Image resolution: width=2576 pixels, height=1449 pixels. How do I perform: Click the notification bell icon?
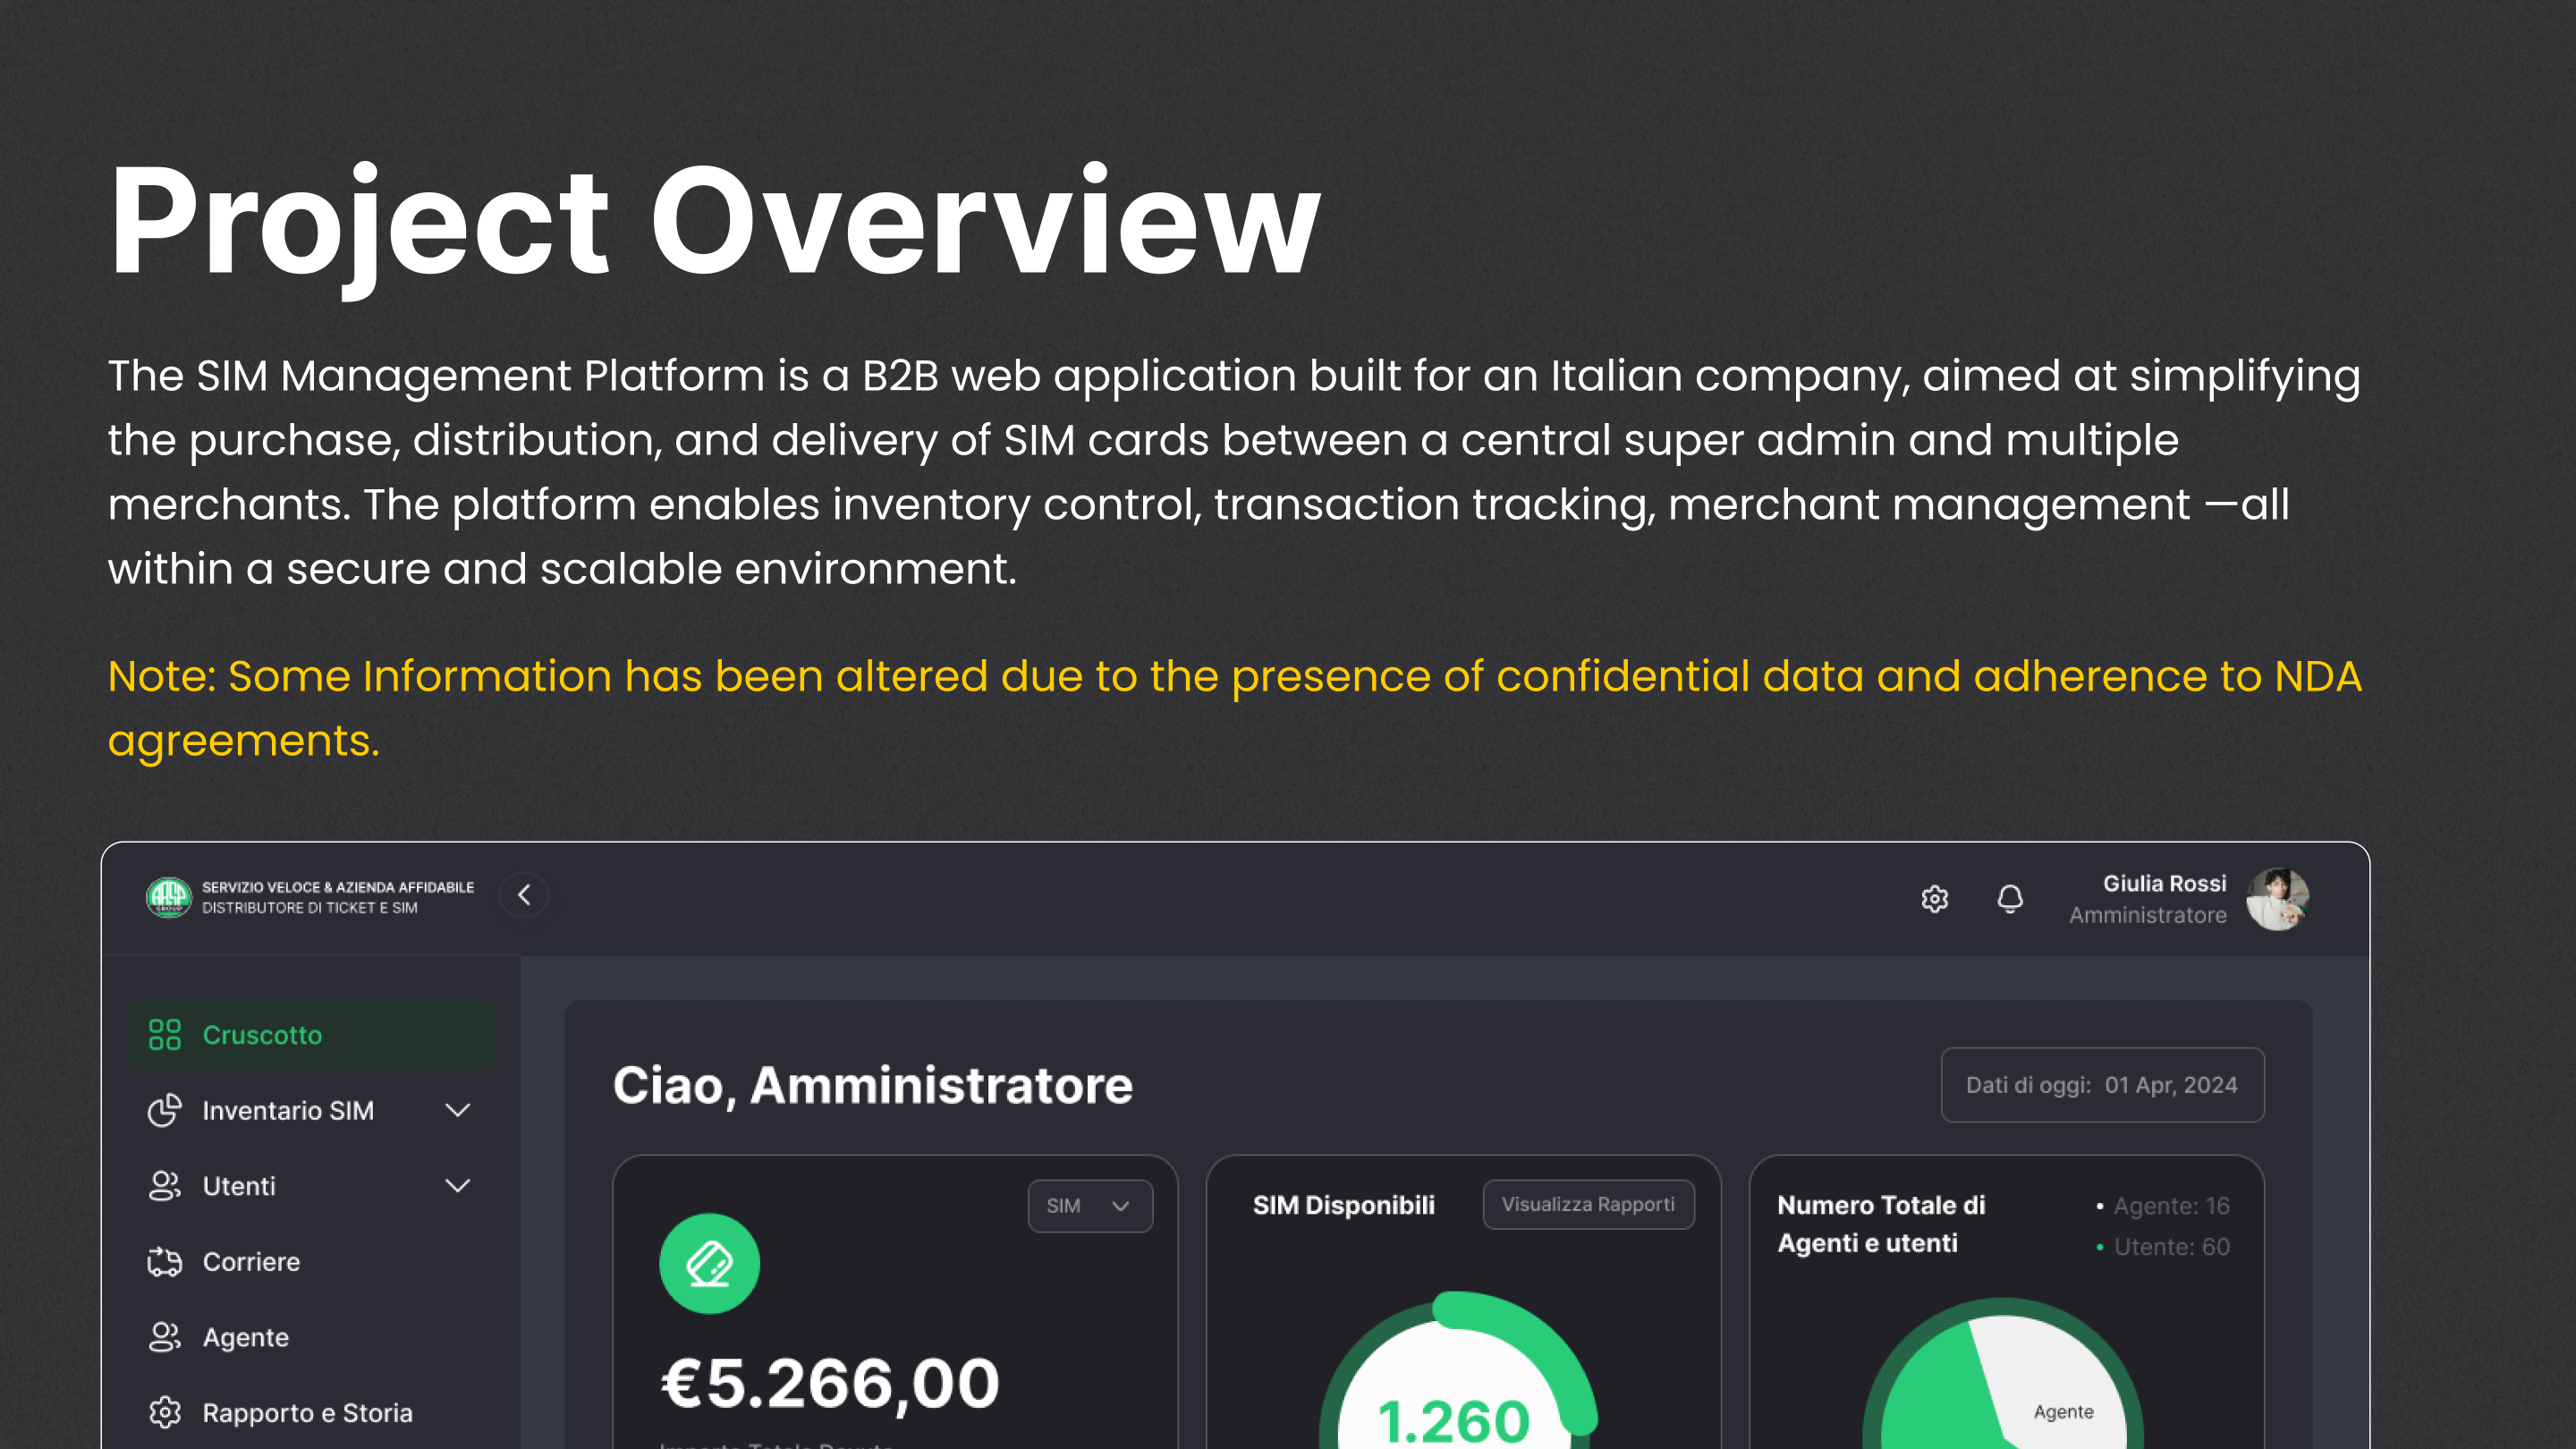[x=2010, y=899]
